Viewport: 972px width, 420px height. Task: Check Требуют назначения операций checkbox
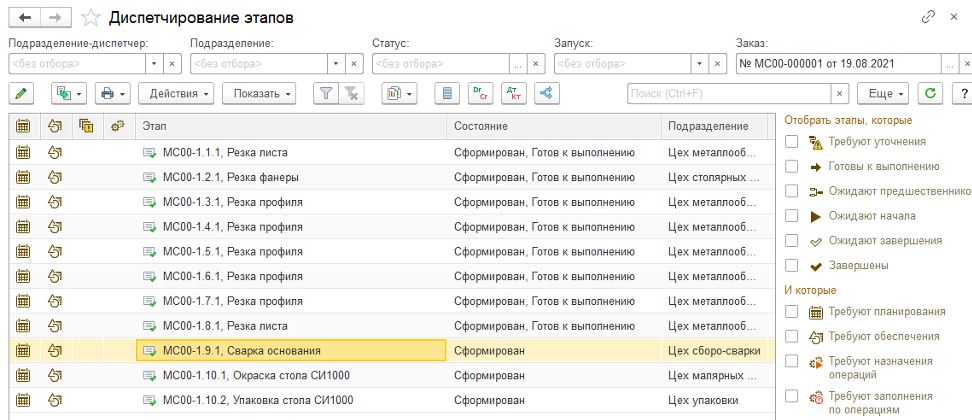coord(791,361)
